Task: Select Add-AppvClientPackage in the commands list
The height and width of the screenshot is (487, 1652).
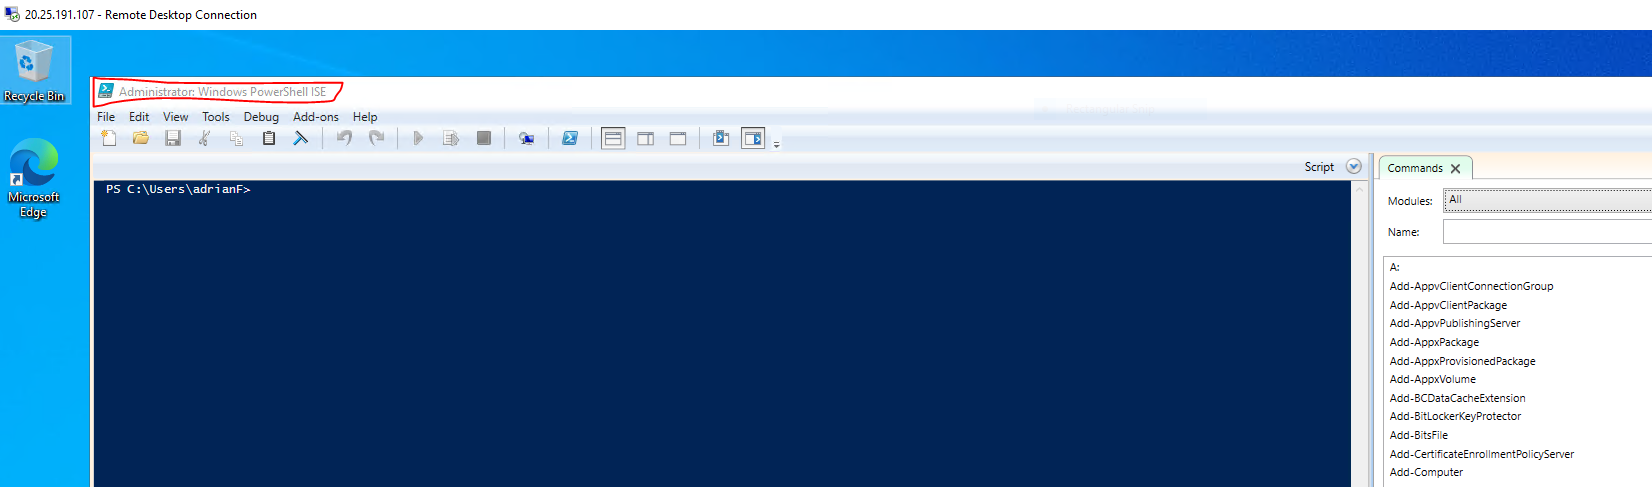Action: [x=1448, y=305]
